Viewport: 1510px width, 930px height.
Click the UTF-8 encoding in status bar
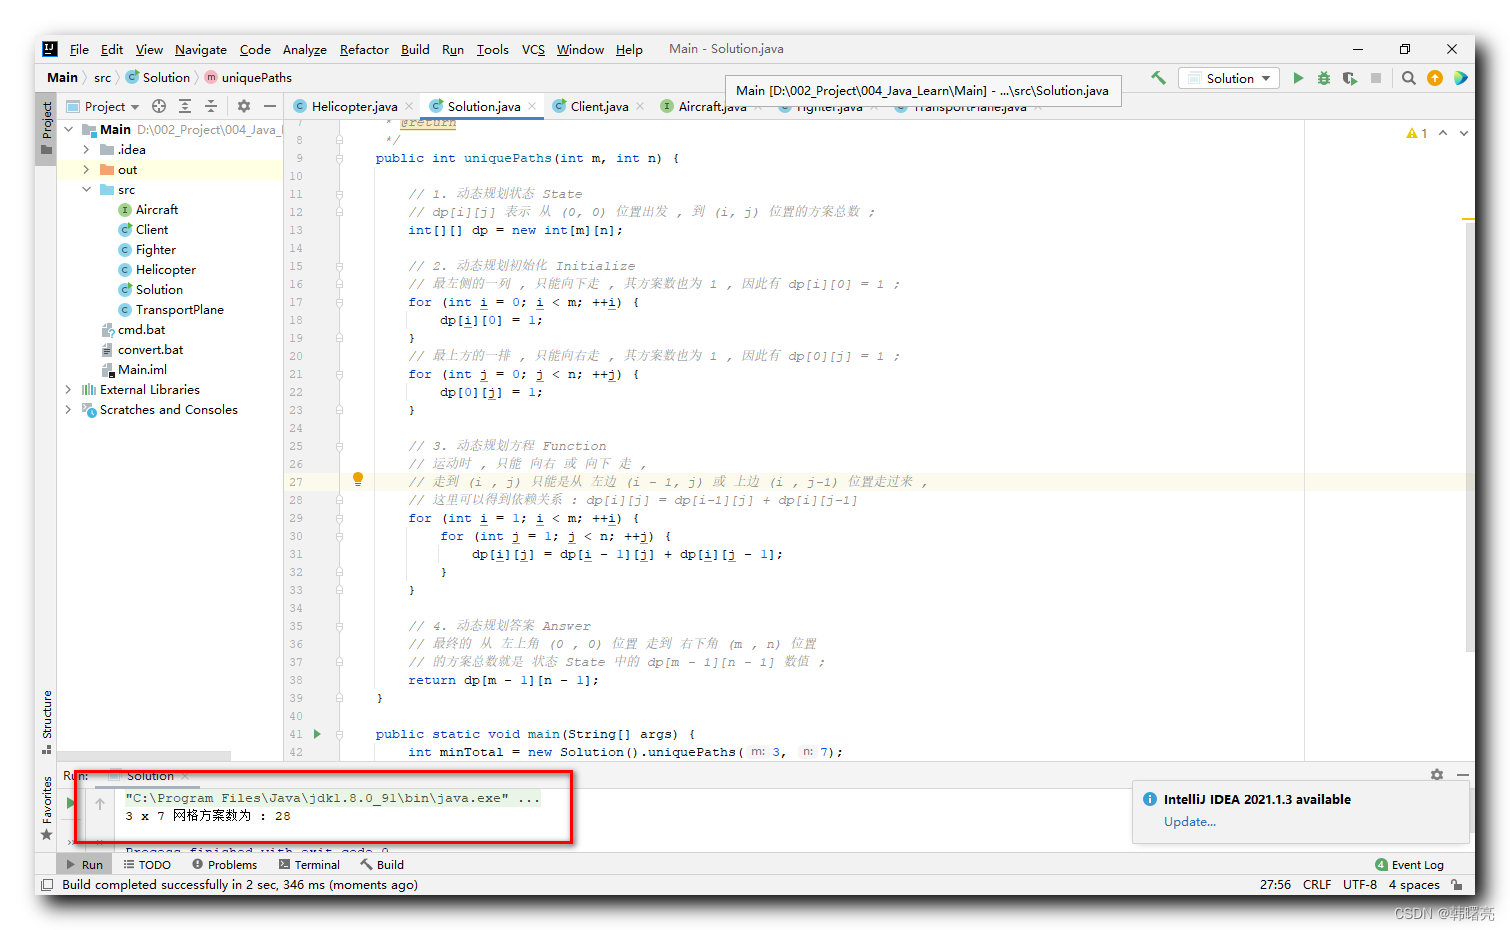coord(1360,885)
